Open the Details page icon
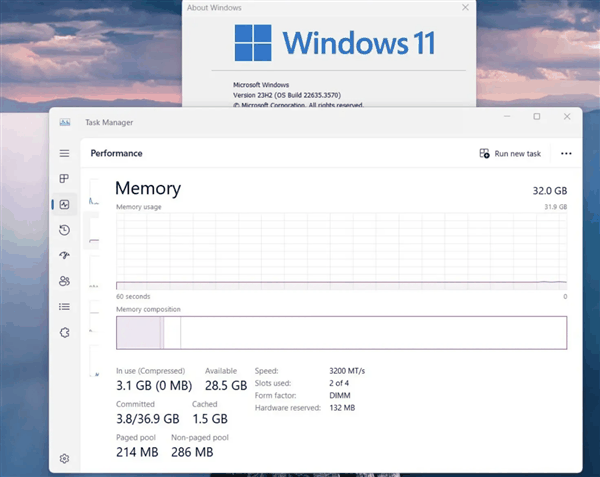 coord(64,307)
